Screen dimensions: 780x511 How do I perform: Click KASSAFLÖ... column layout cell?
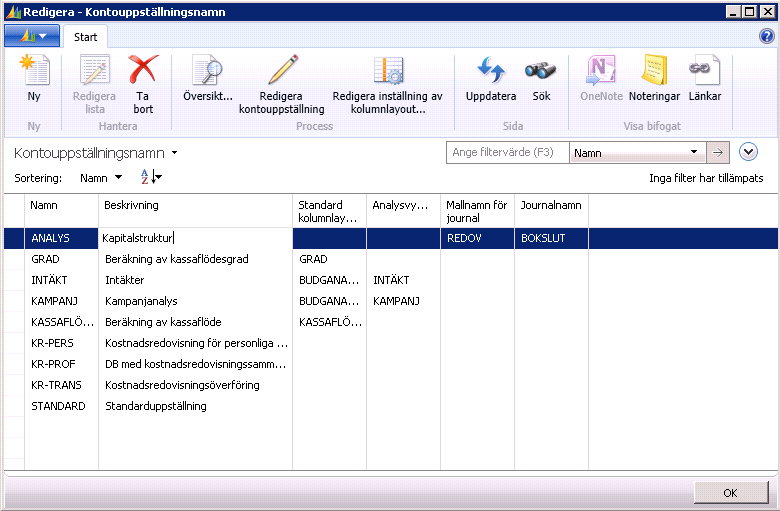tap(329, 322)
